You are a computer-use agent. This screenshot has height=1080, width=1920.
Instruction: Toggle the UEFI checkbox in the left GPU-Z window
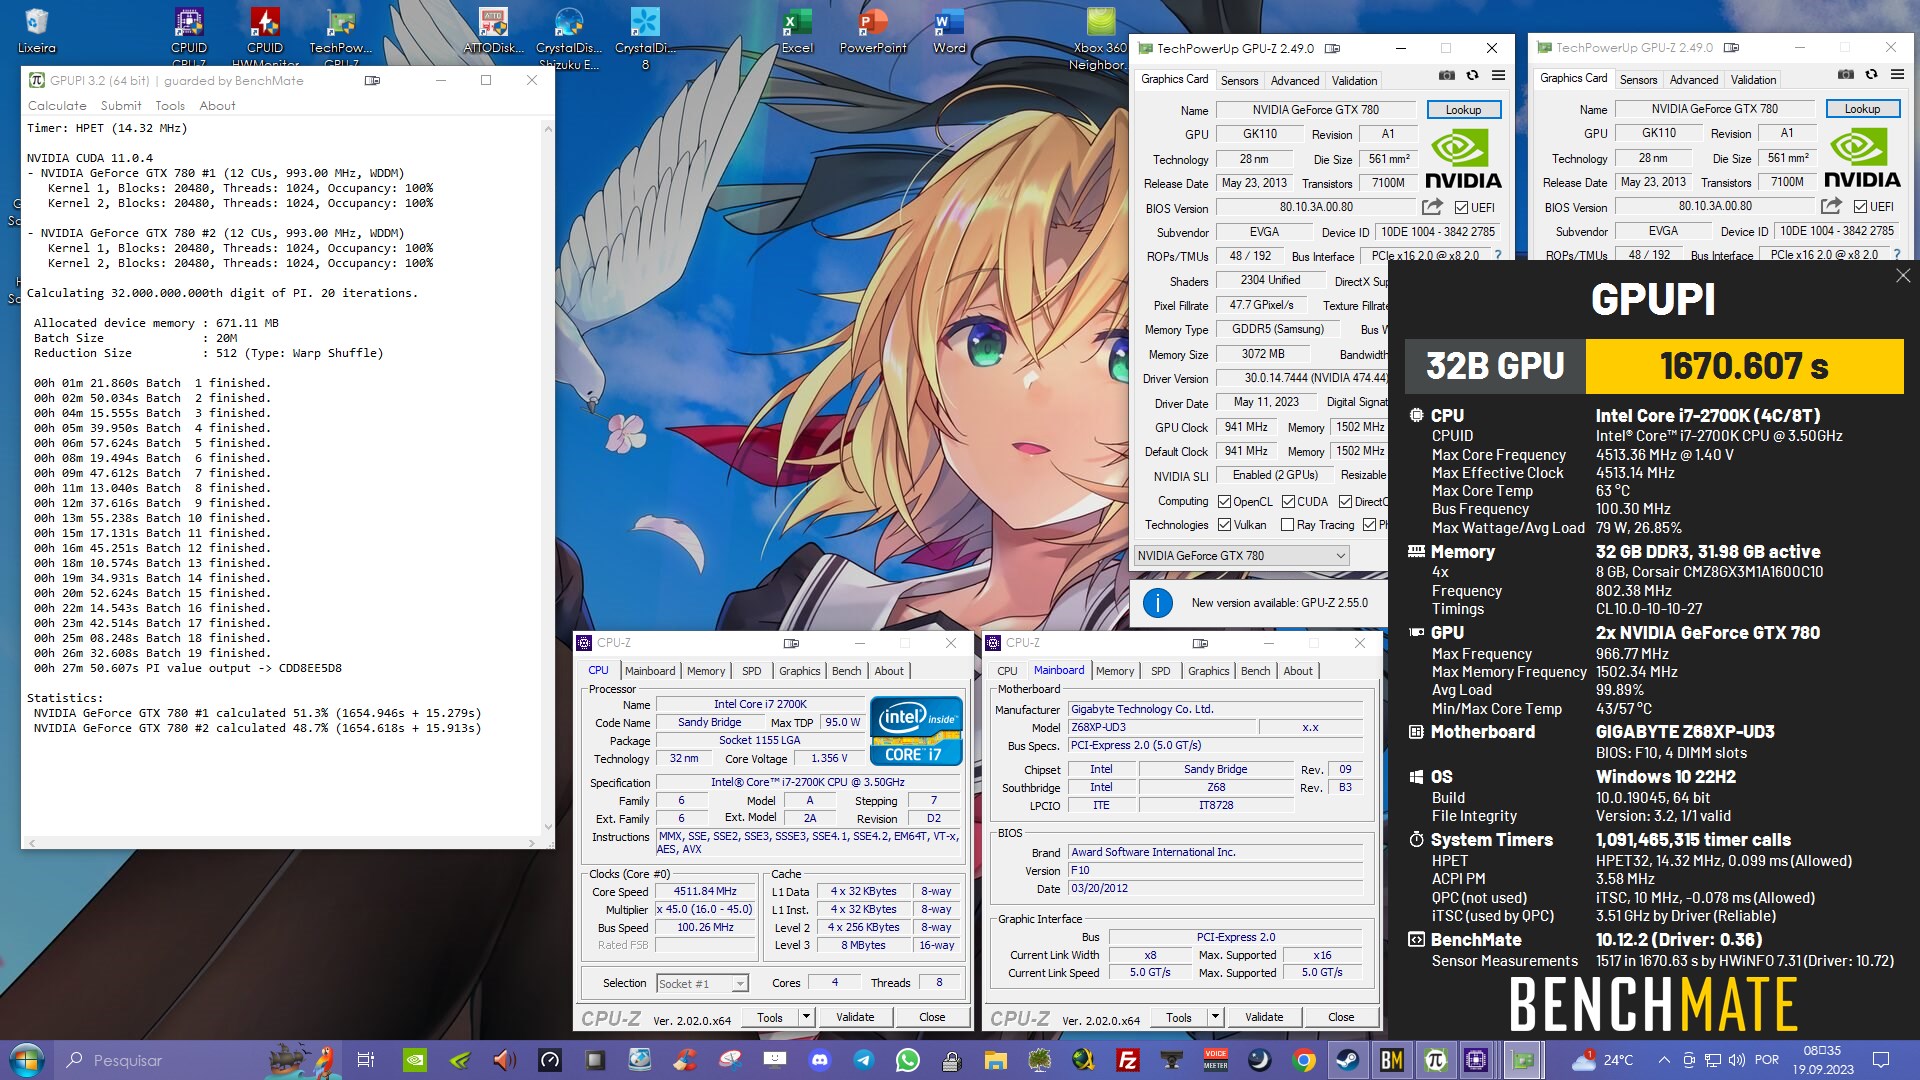tap(1462, 208)
